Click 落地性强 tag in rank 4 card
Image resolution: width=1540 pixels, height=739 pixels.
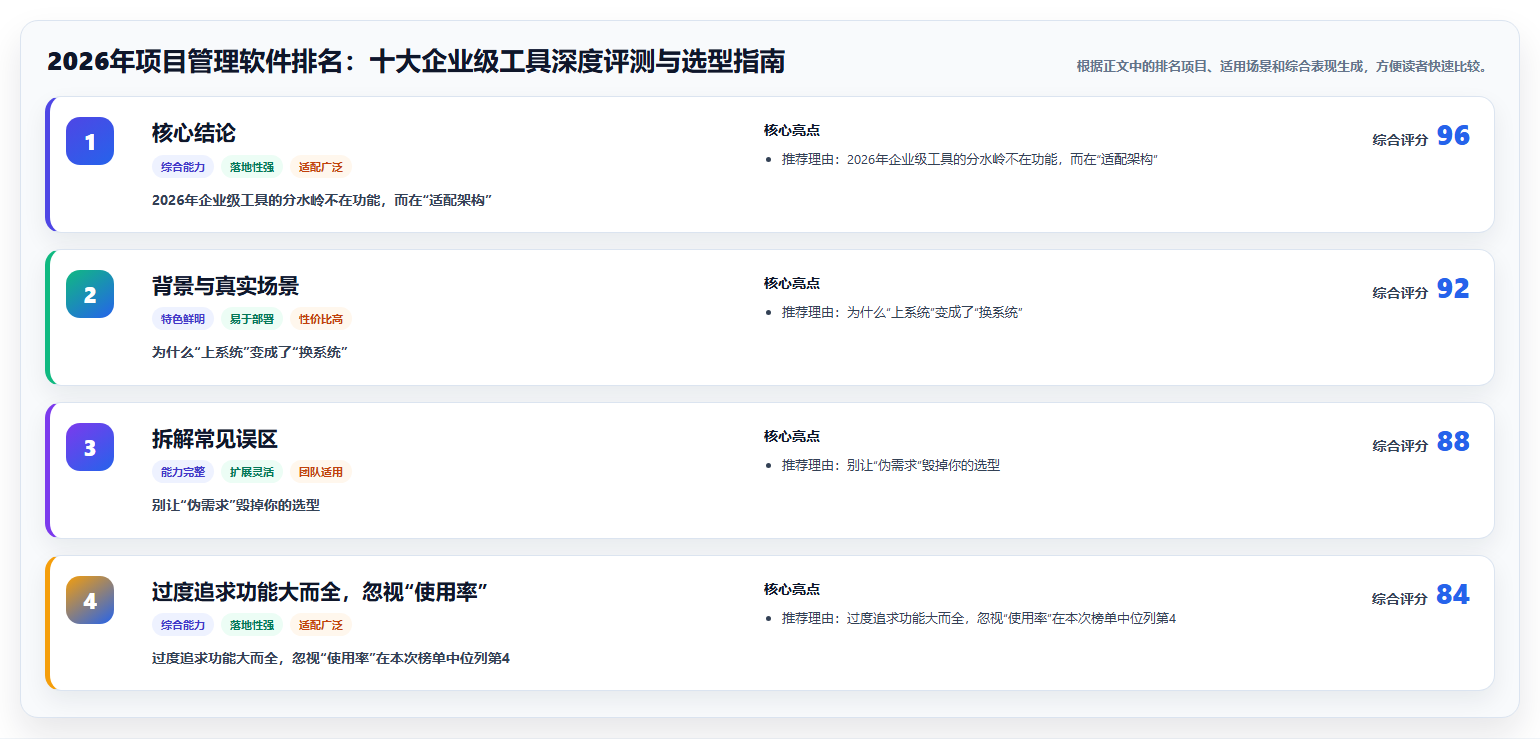coord(252,625)
